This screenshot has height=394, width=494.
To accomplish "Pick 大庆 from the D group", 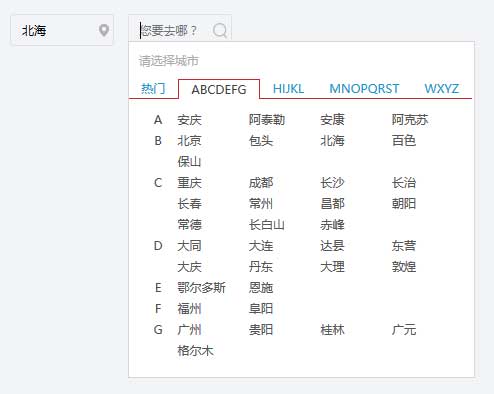I will [189, 267].
